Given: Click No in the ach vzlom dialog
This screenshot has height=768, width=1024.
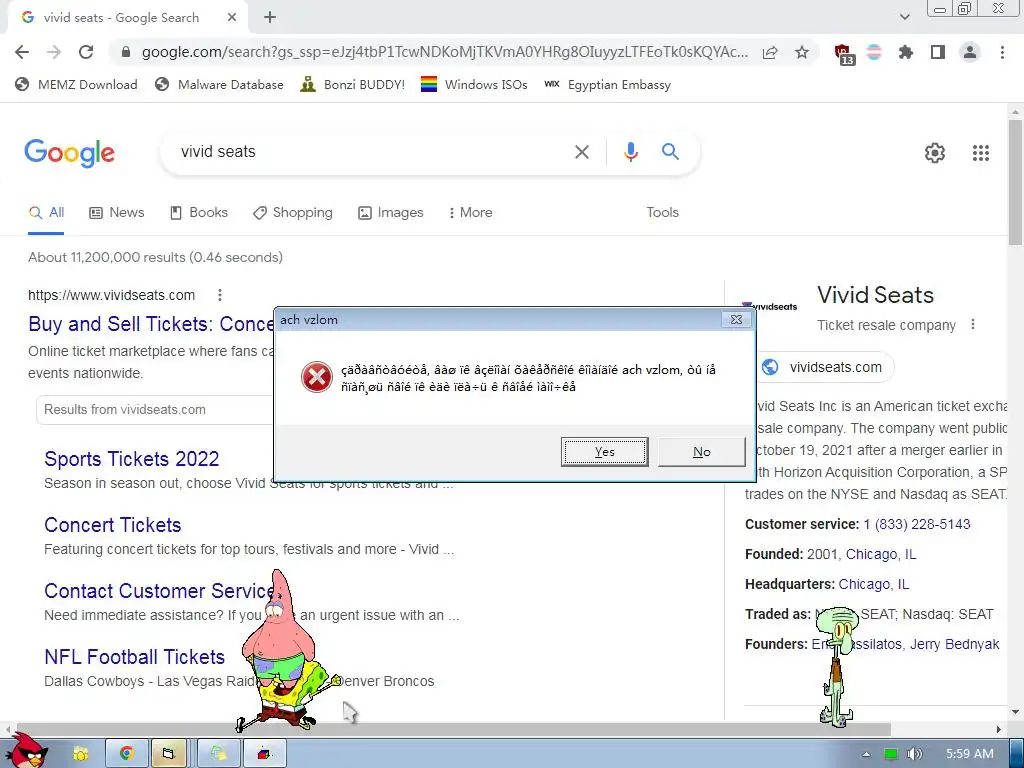Looking at the screenshot, I should pos(701,452).
